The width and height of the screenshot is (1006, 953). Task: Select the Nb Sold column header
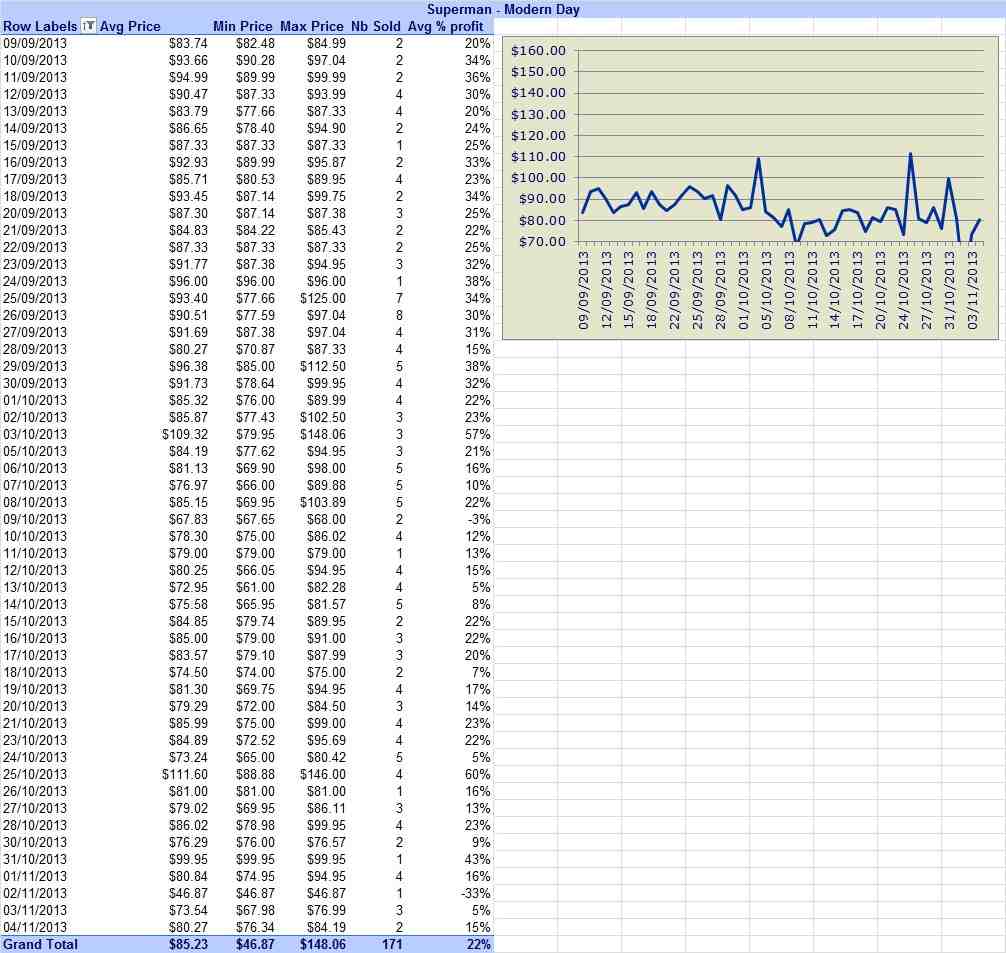375,26
